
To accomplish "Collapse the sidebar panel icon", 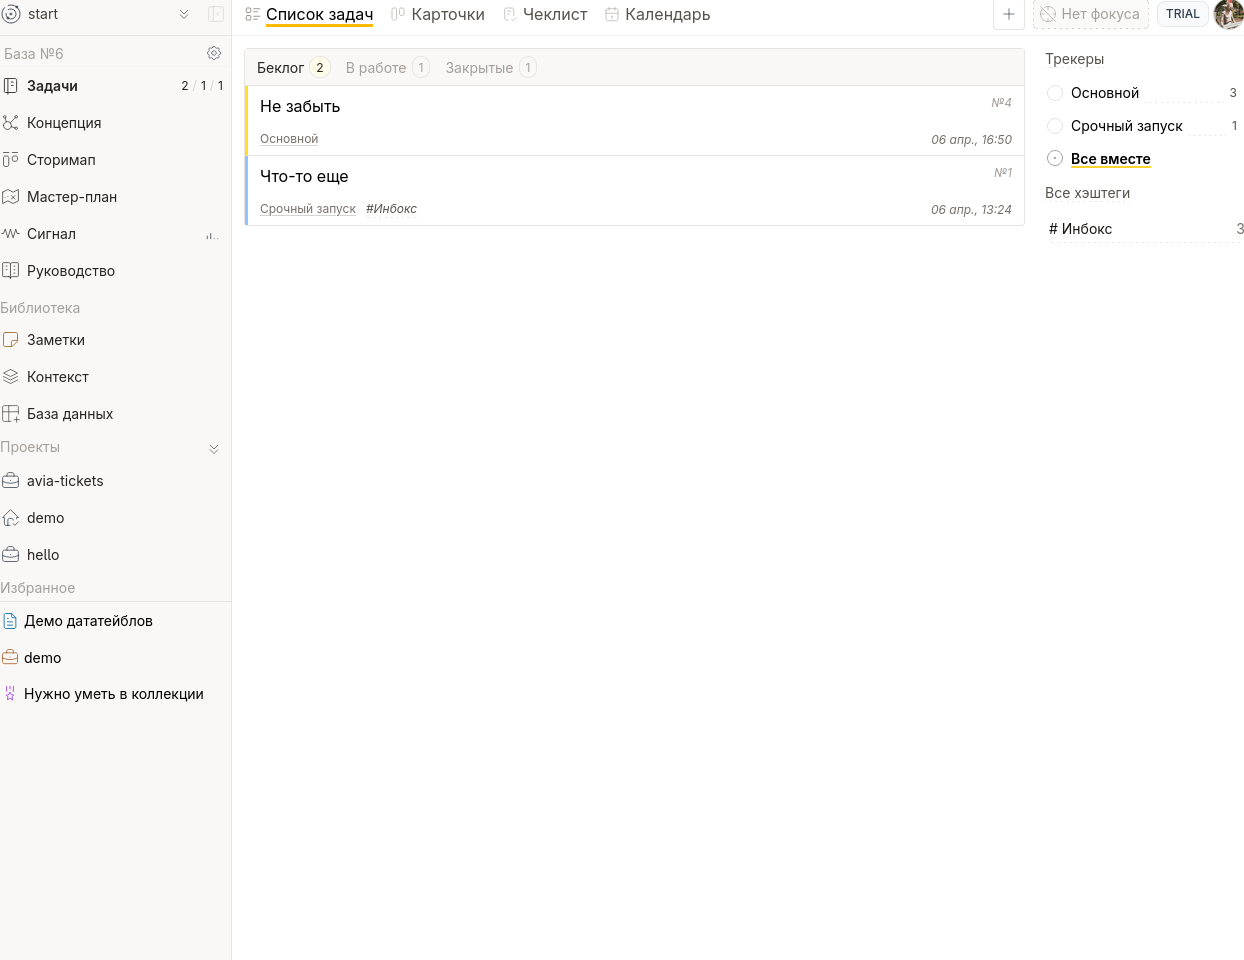I will click(215, 14).
